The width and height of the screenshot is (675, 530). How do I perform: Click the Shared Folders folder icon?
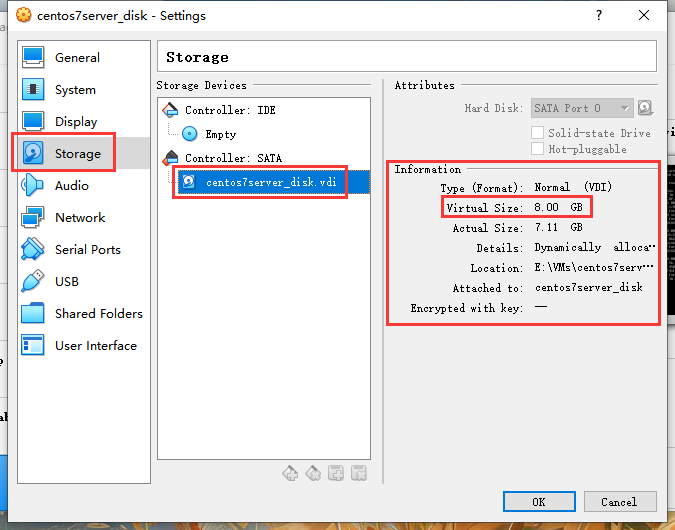pos(33,313)
